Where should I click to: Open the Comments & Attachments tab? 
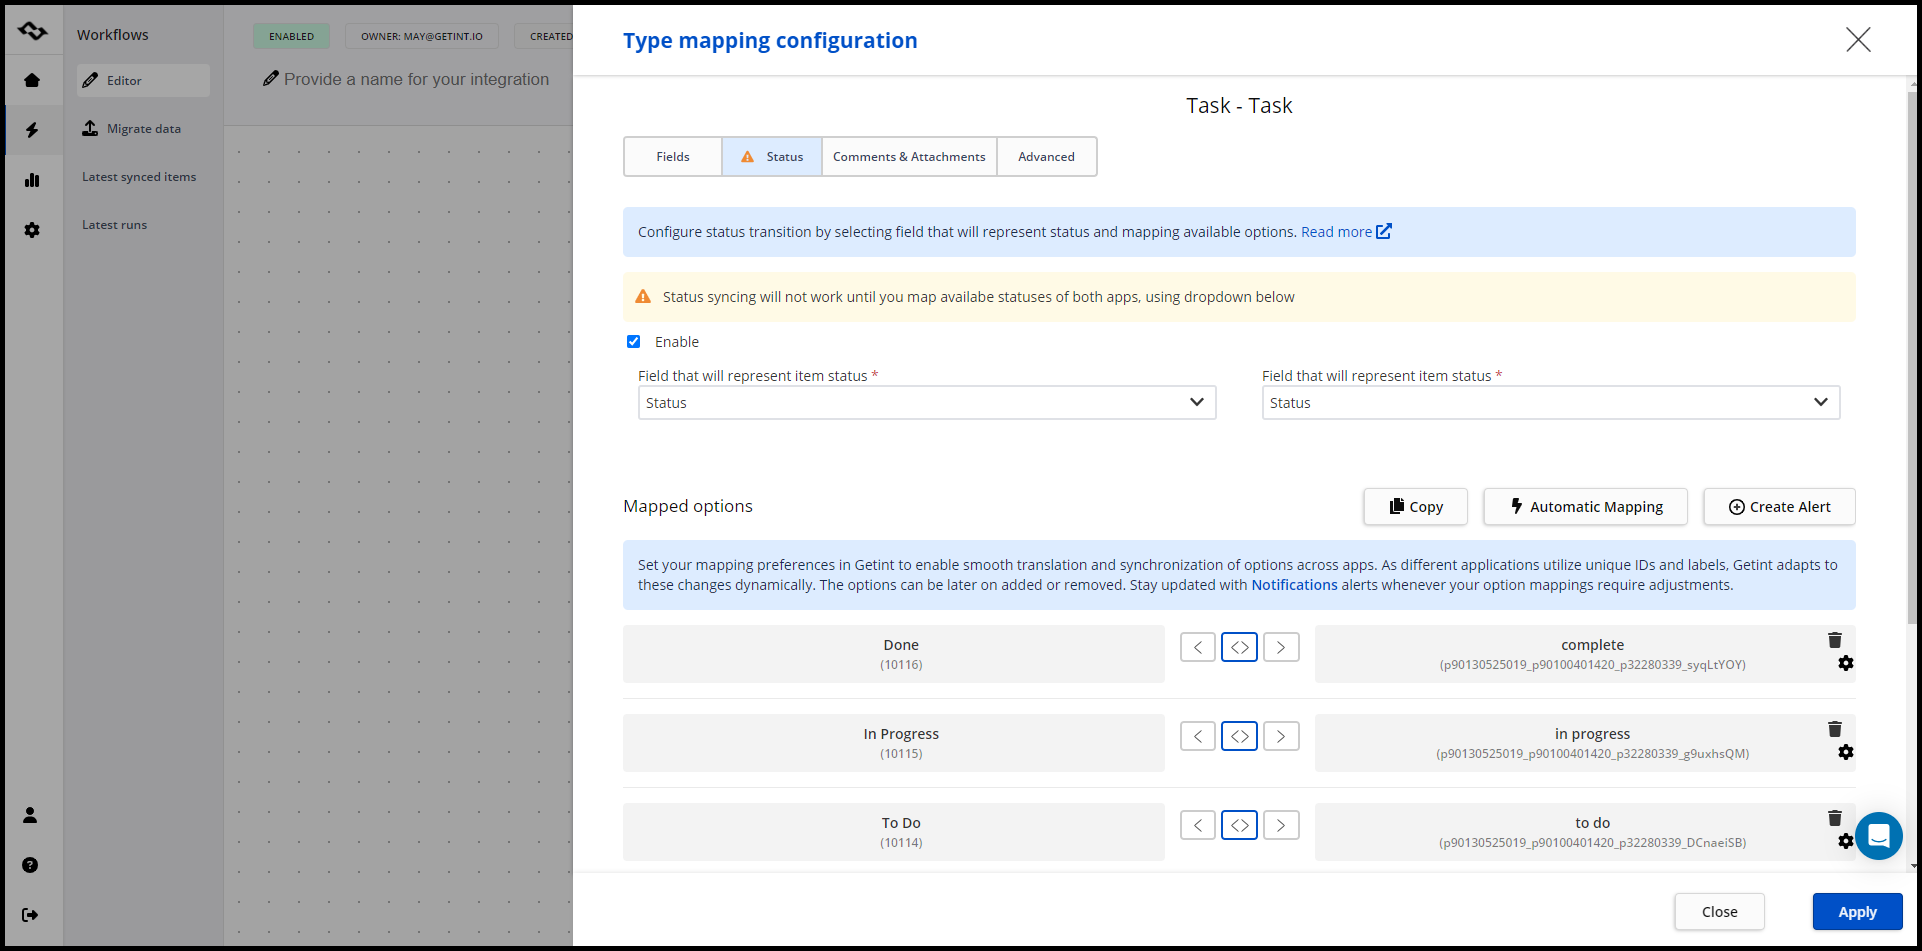click(x=908, y=157)
